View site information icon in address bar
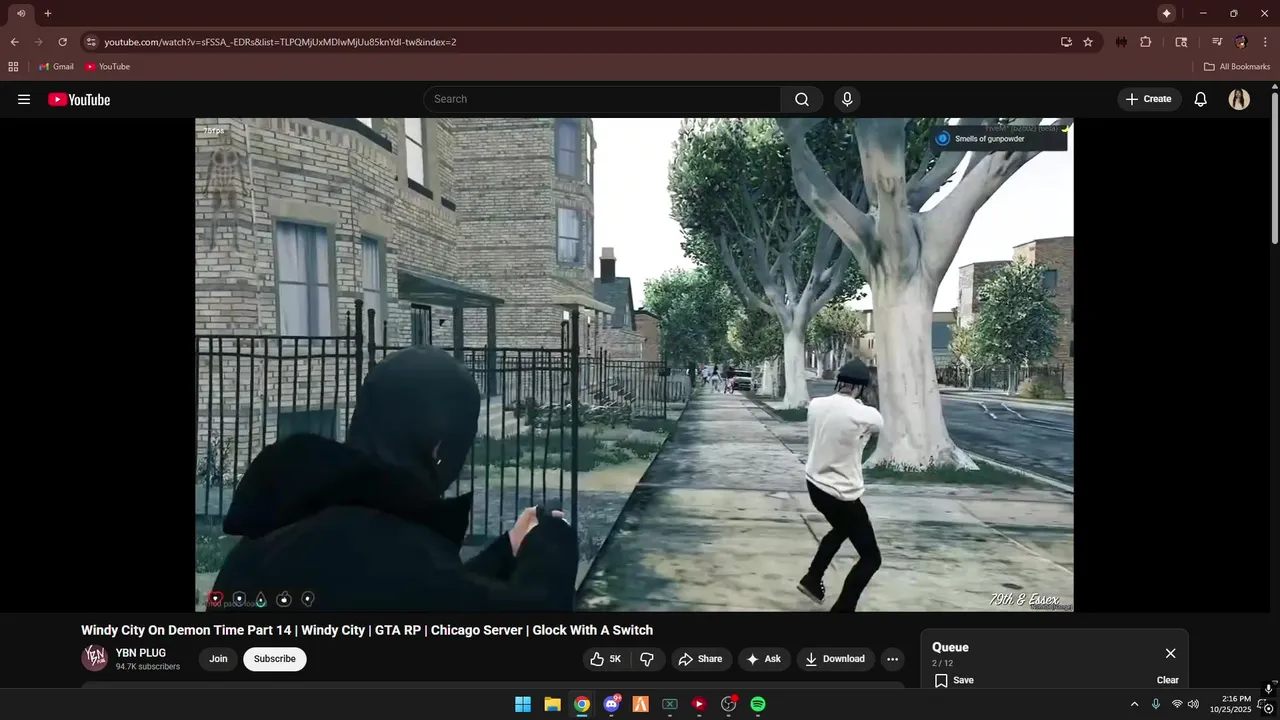The height and width of the screenshot is (720, 1280). (91, 42)
